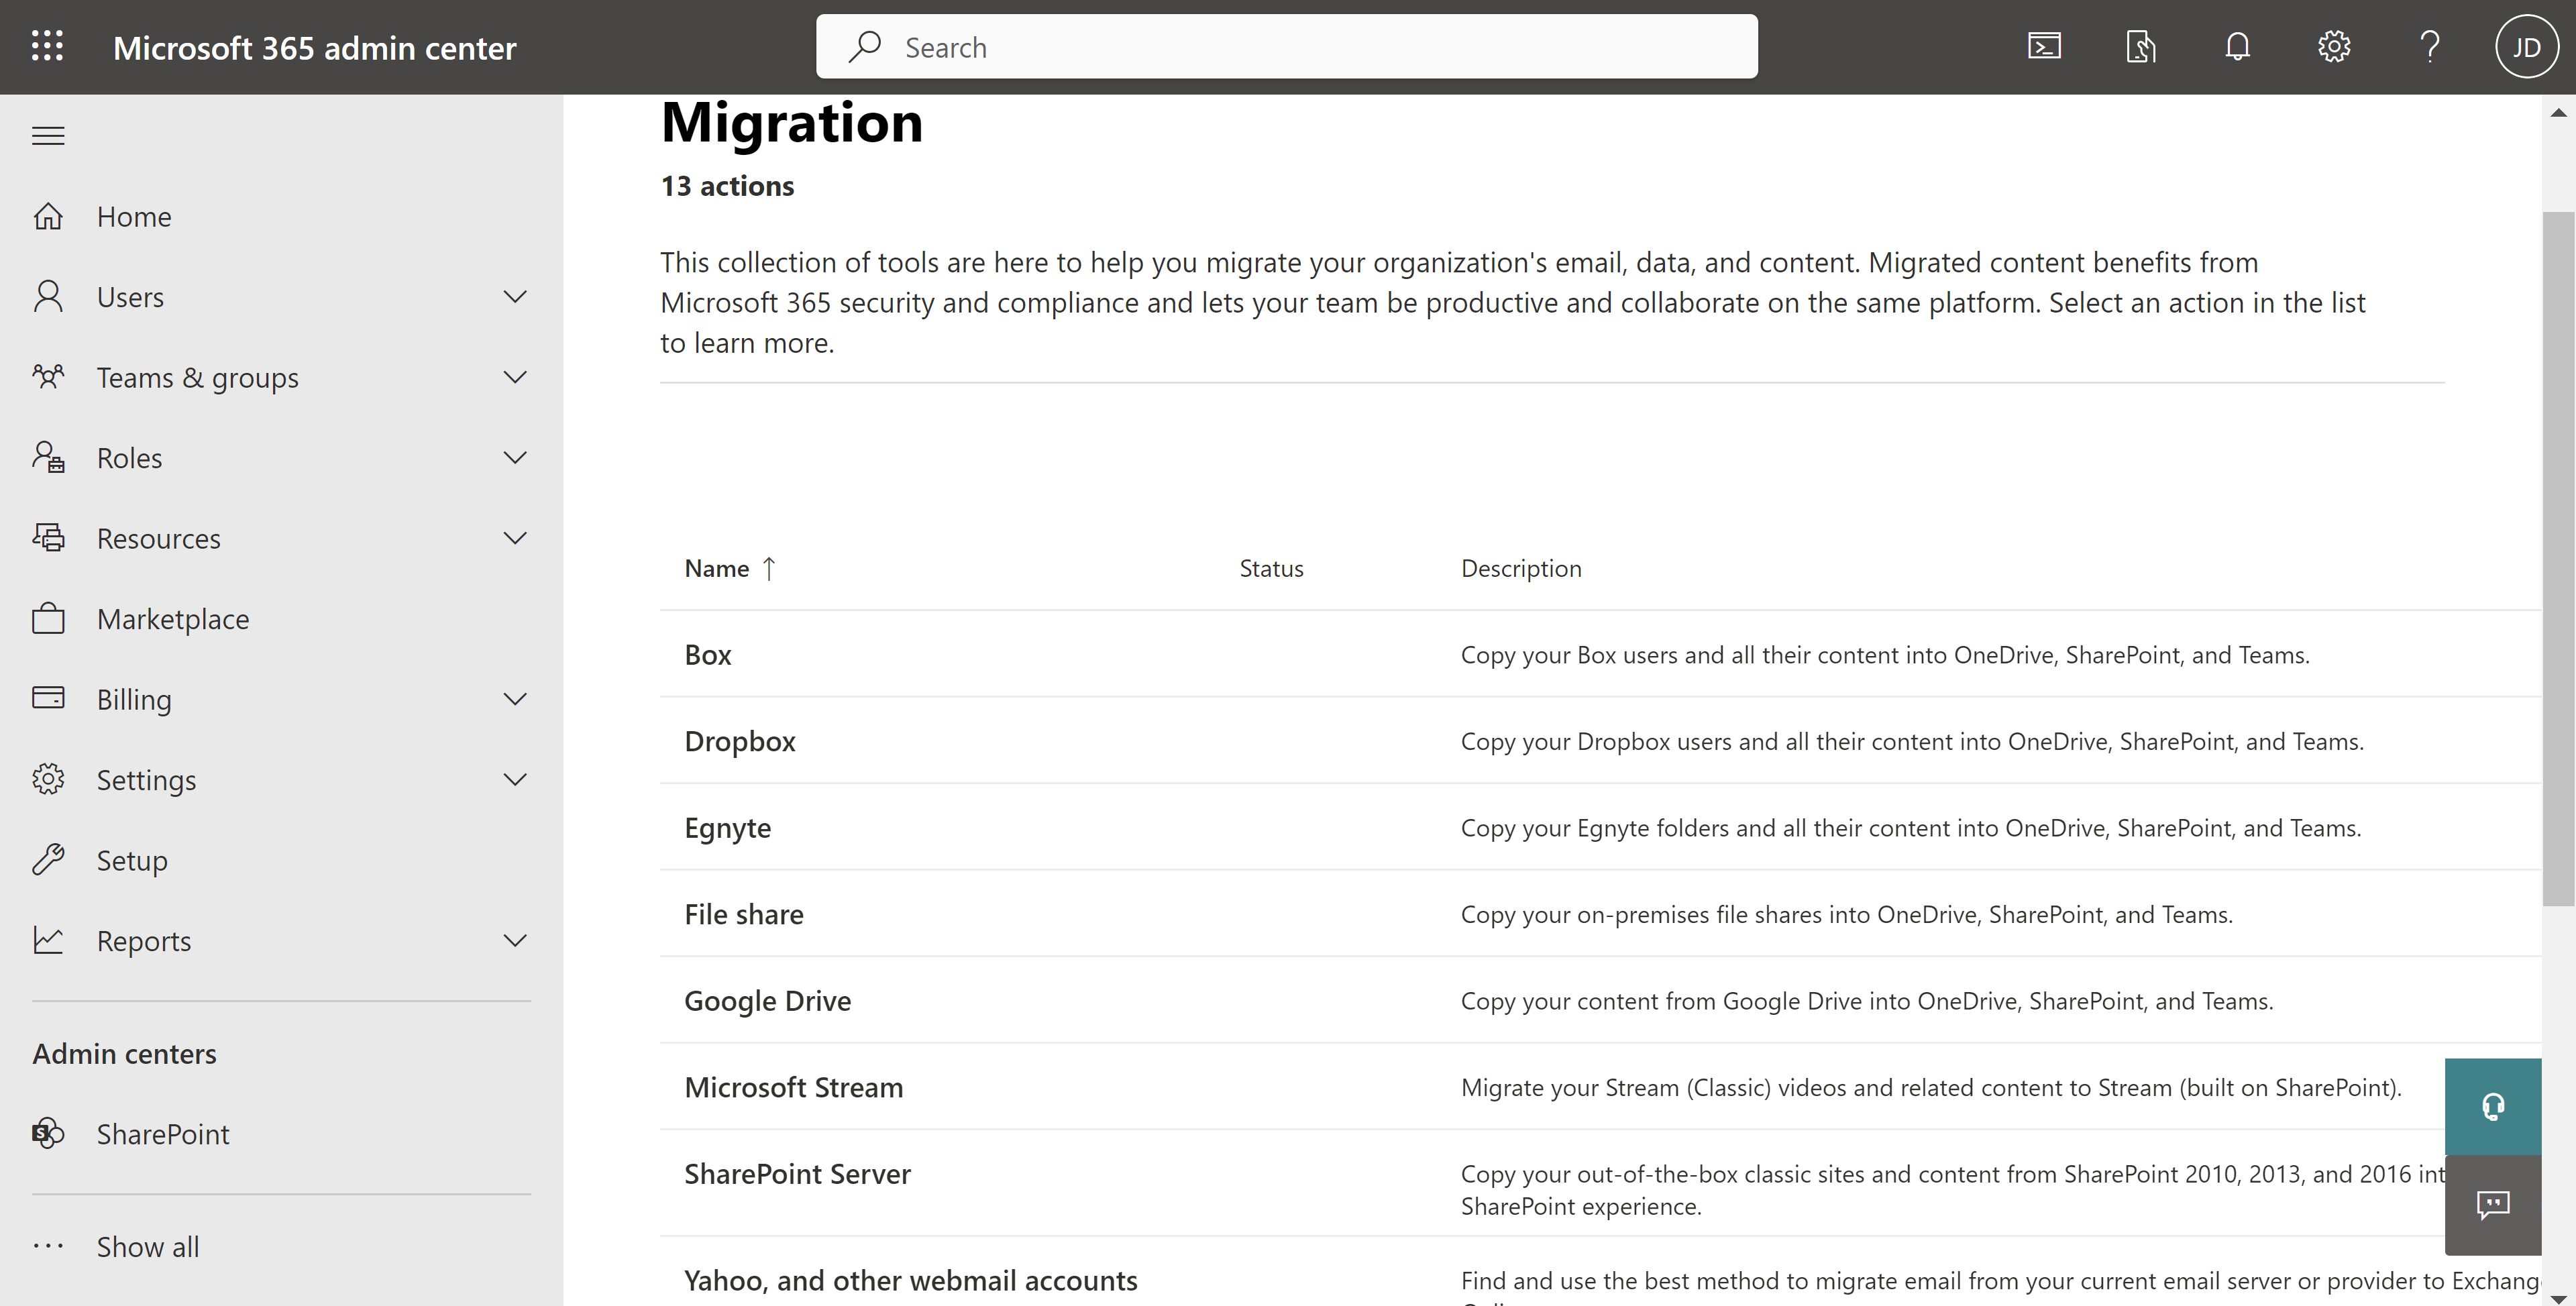Open notifications bell icon
Screen dimensions: 2576x1306
pyautogui.click(x=2237, y=45)
